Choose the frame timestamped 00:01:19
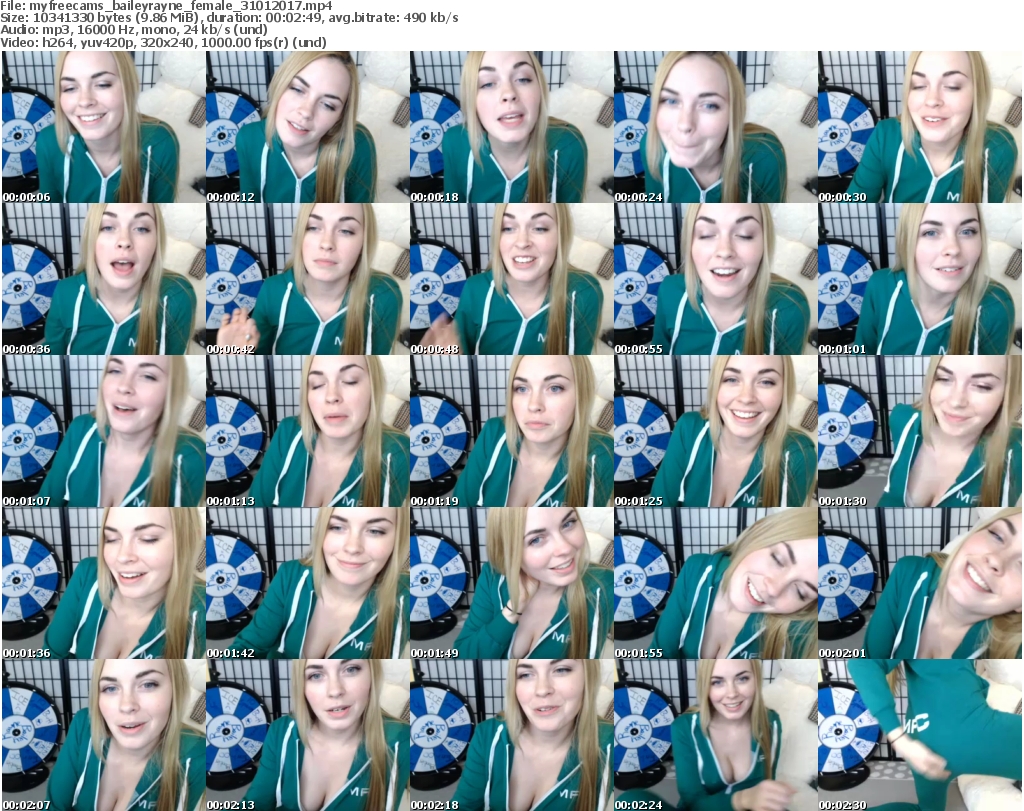 point(511,431)
